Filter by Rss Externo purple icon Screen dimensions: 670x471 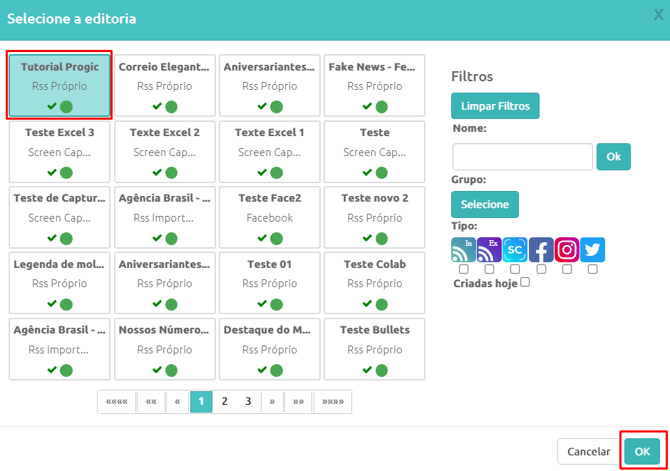pos(489,250)
